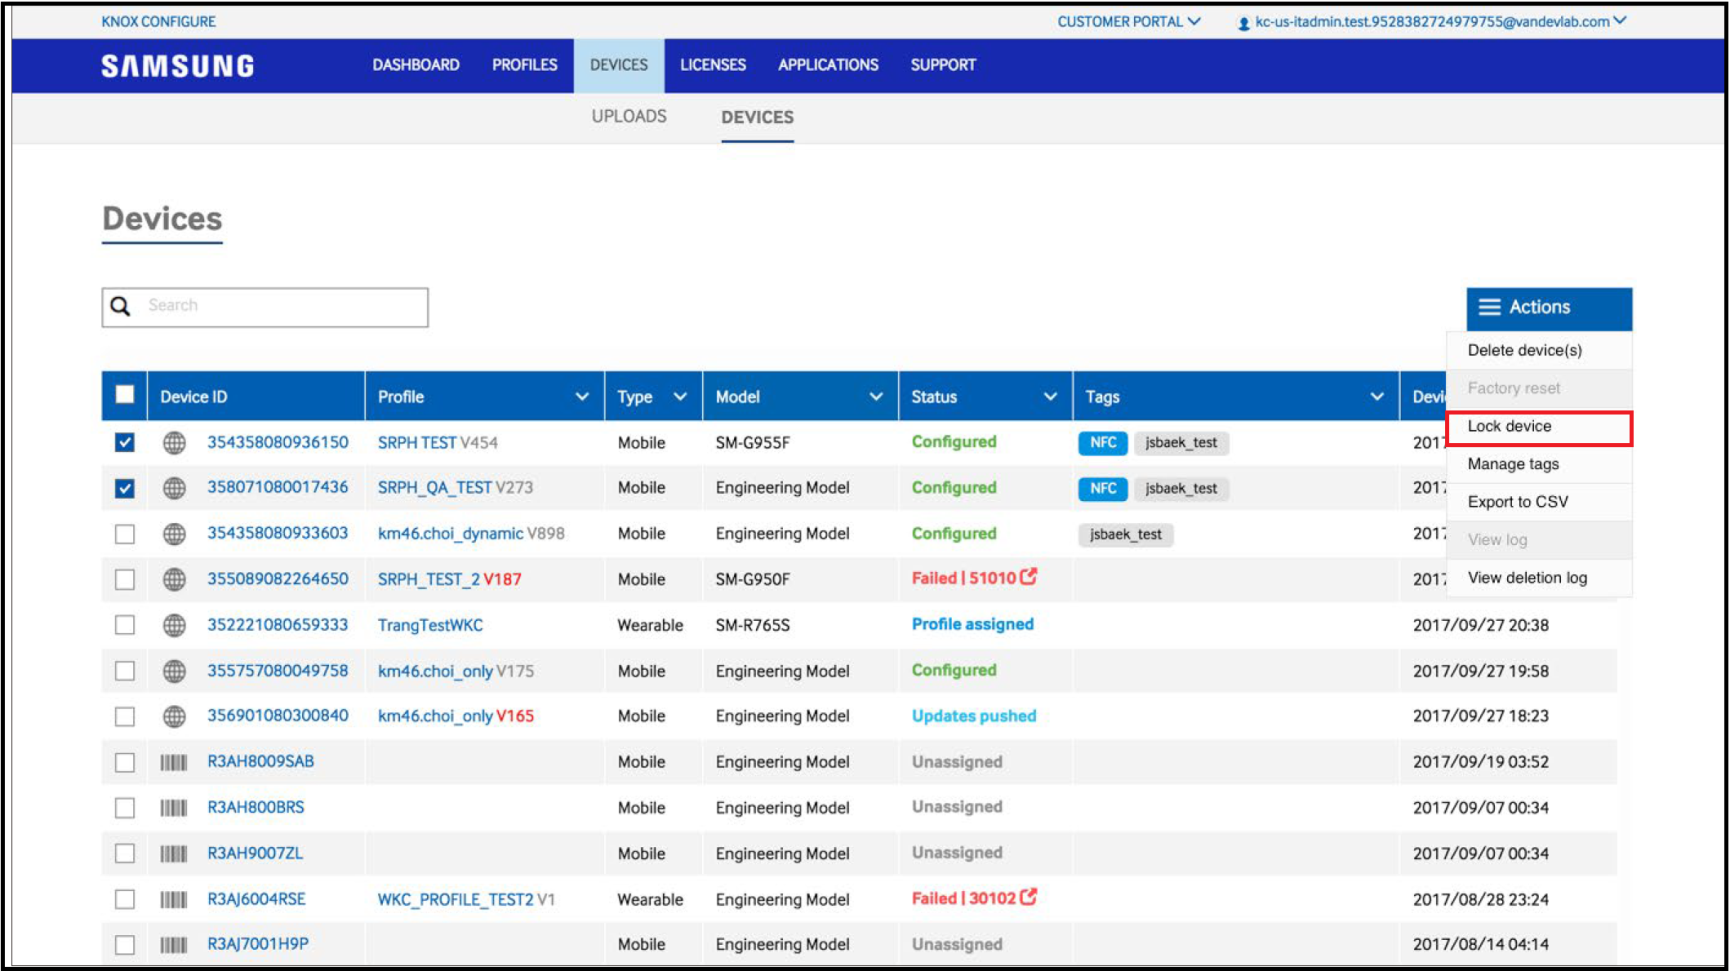
Task: Open the Licenses menu
Action: pos(713,65)
